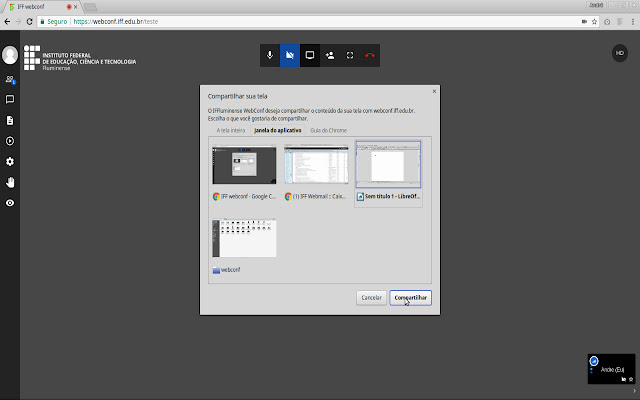Click the screen share monitor icon
640x400 pixels.
click(310, 55)
